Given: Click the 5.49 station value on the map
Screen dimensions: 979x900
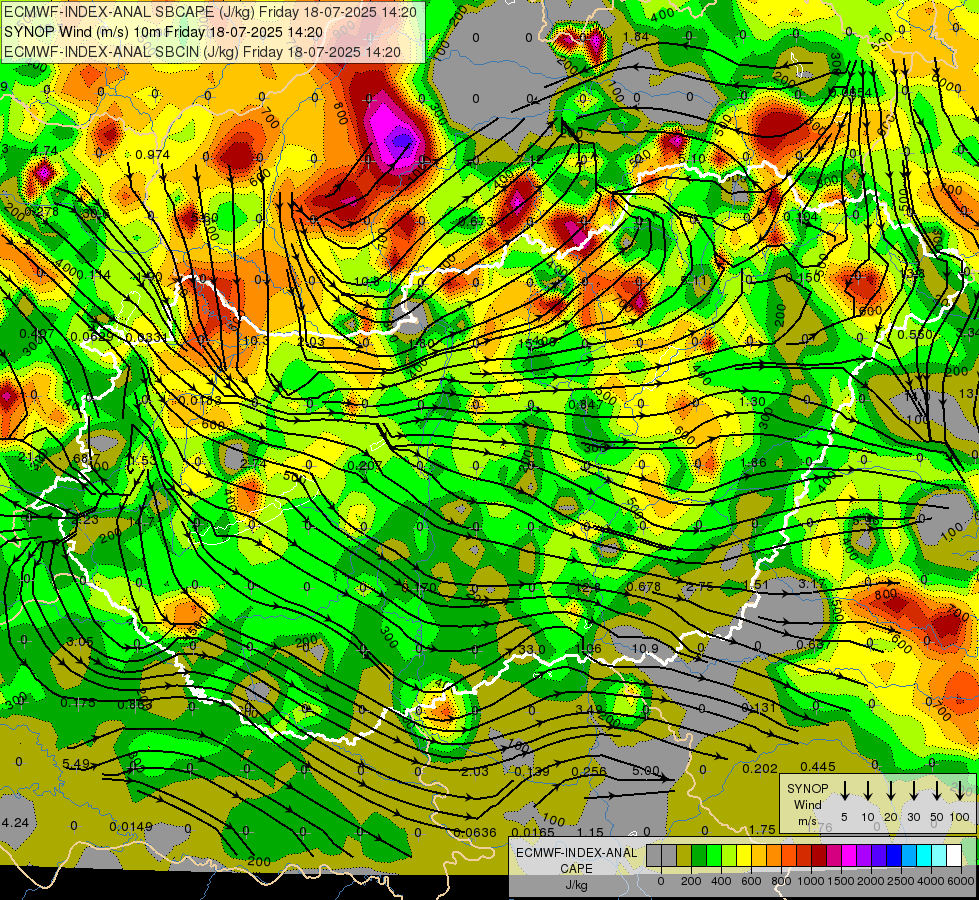Looking at the screenshot, I should [x=76, y=764].
